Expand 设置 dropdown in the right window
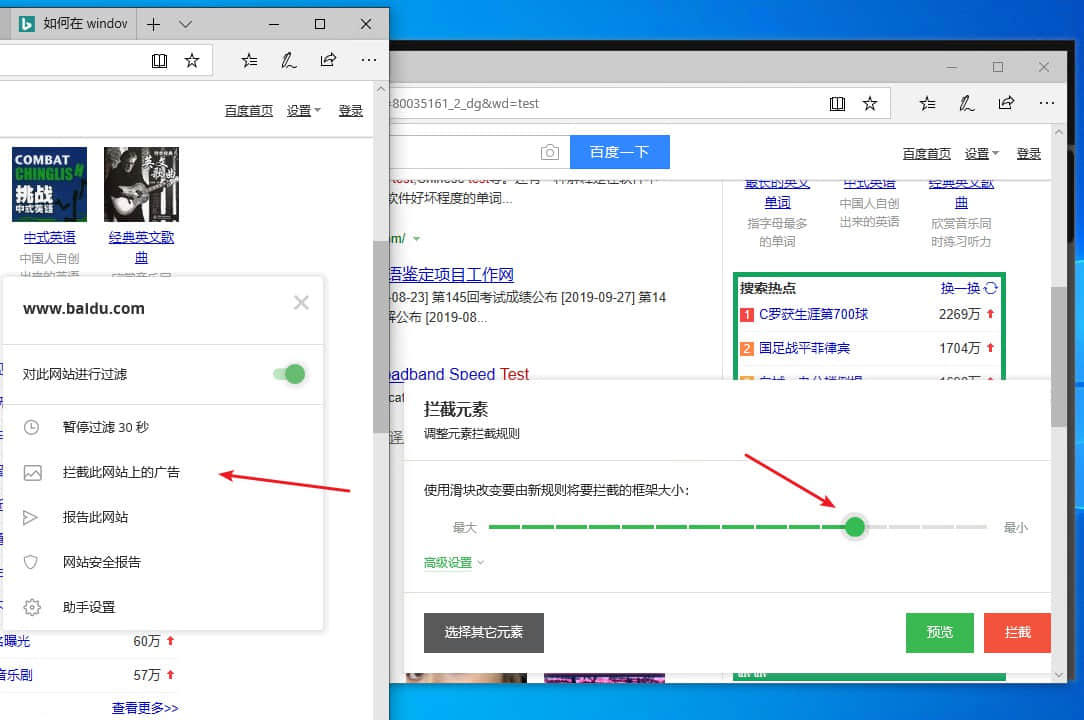This screenshot has width=1084, height=720. (981, 153)
